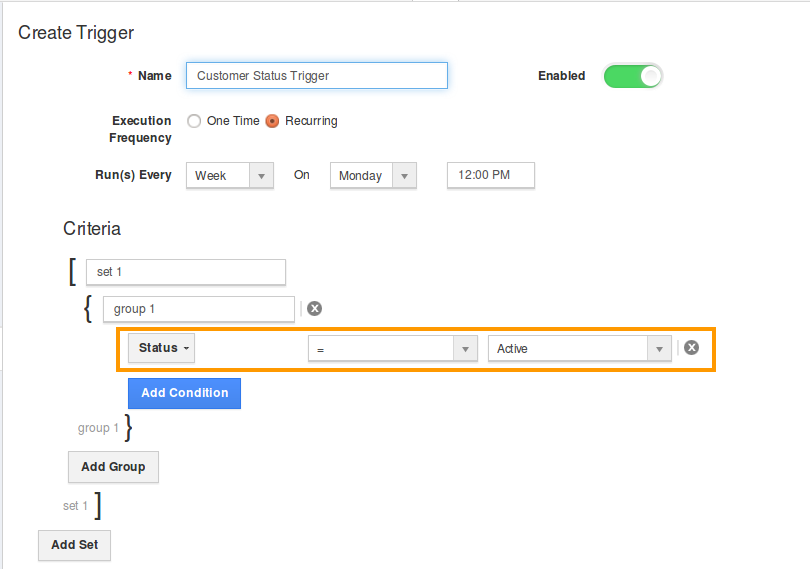This screenshot has width=810, height=569.
Task: Edit the set 1 name field
Action: point(186,272)
